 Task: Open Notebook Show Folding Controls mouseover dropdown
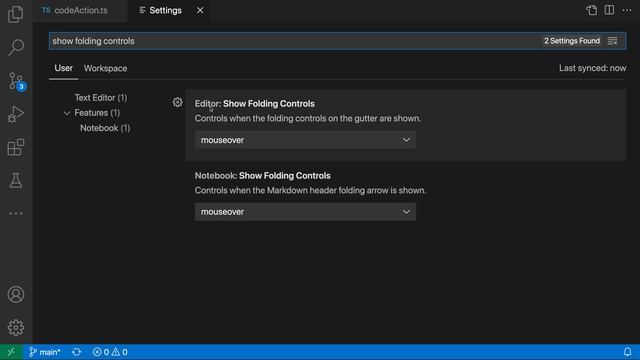[305, 212]
